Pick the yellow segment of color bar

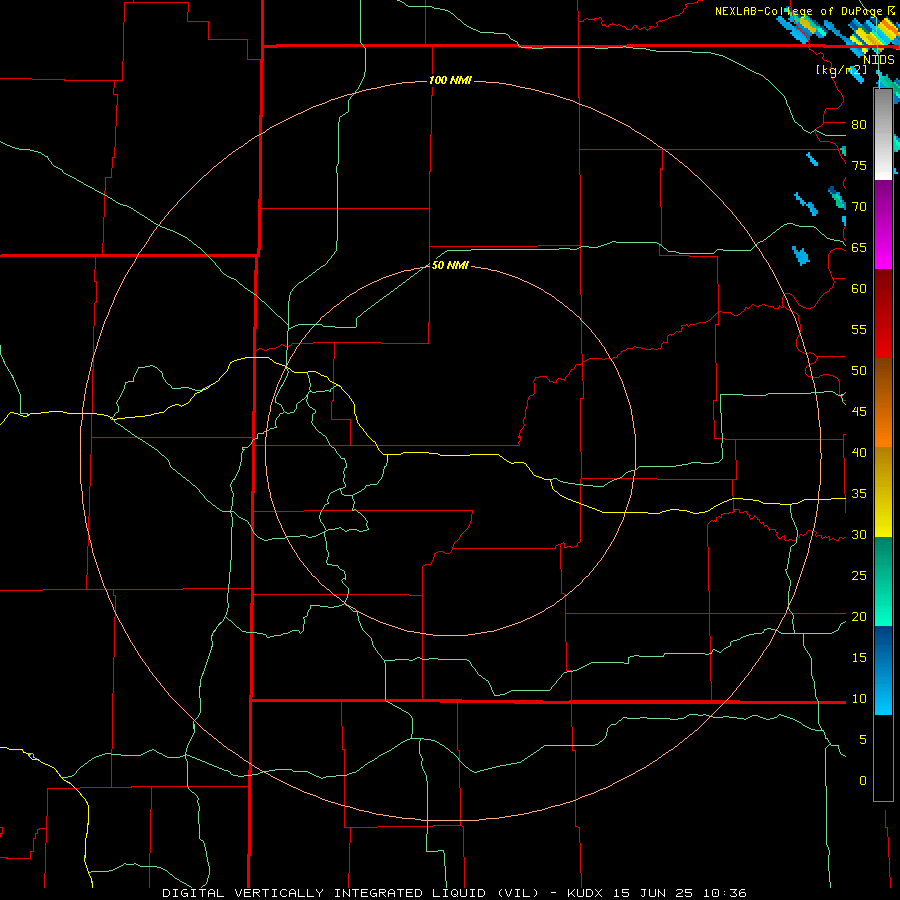coord(883,492)
